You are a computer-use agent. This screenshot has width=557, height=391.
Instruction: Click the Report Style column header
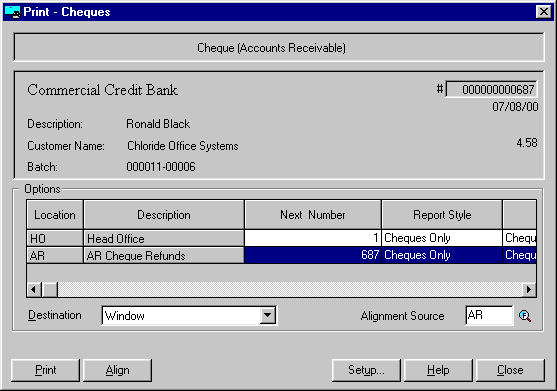point(442,214)
